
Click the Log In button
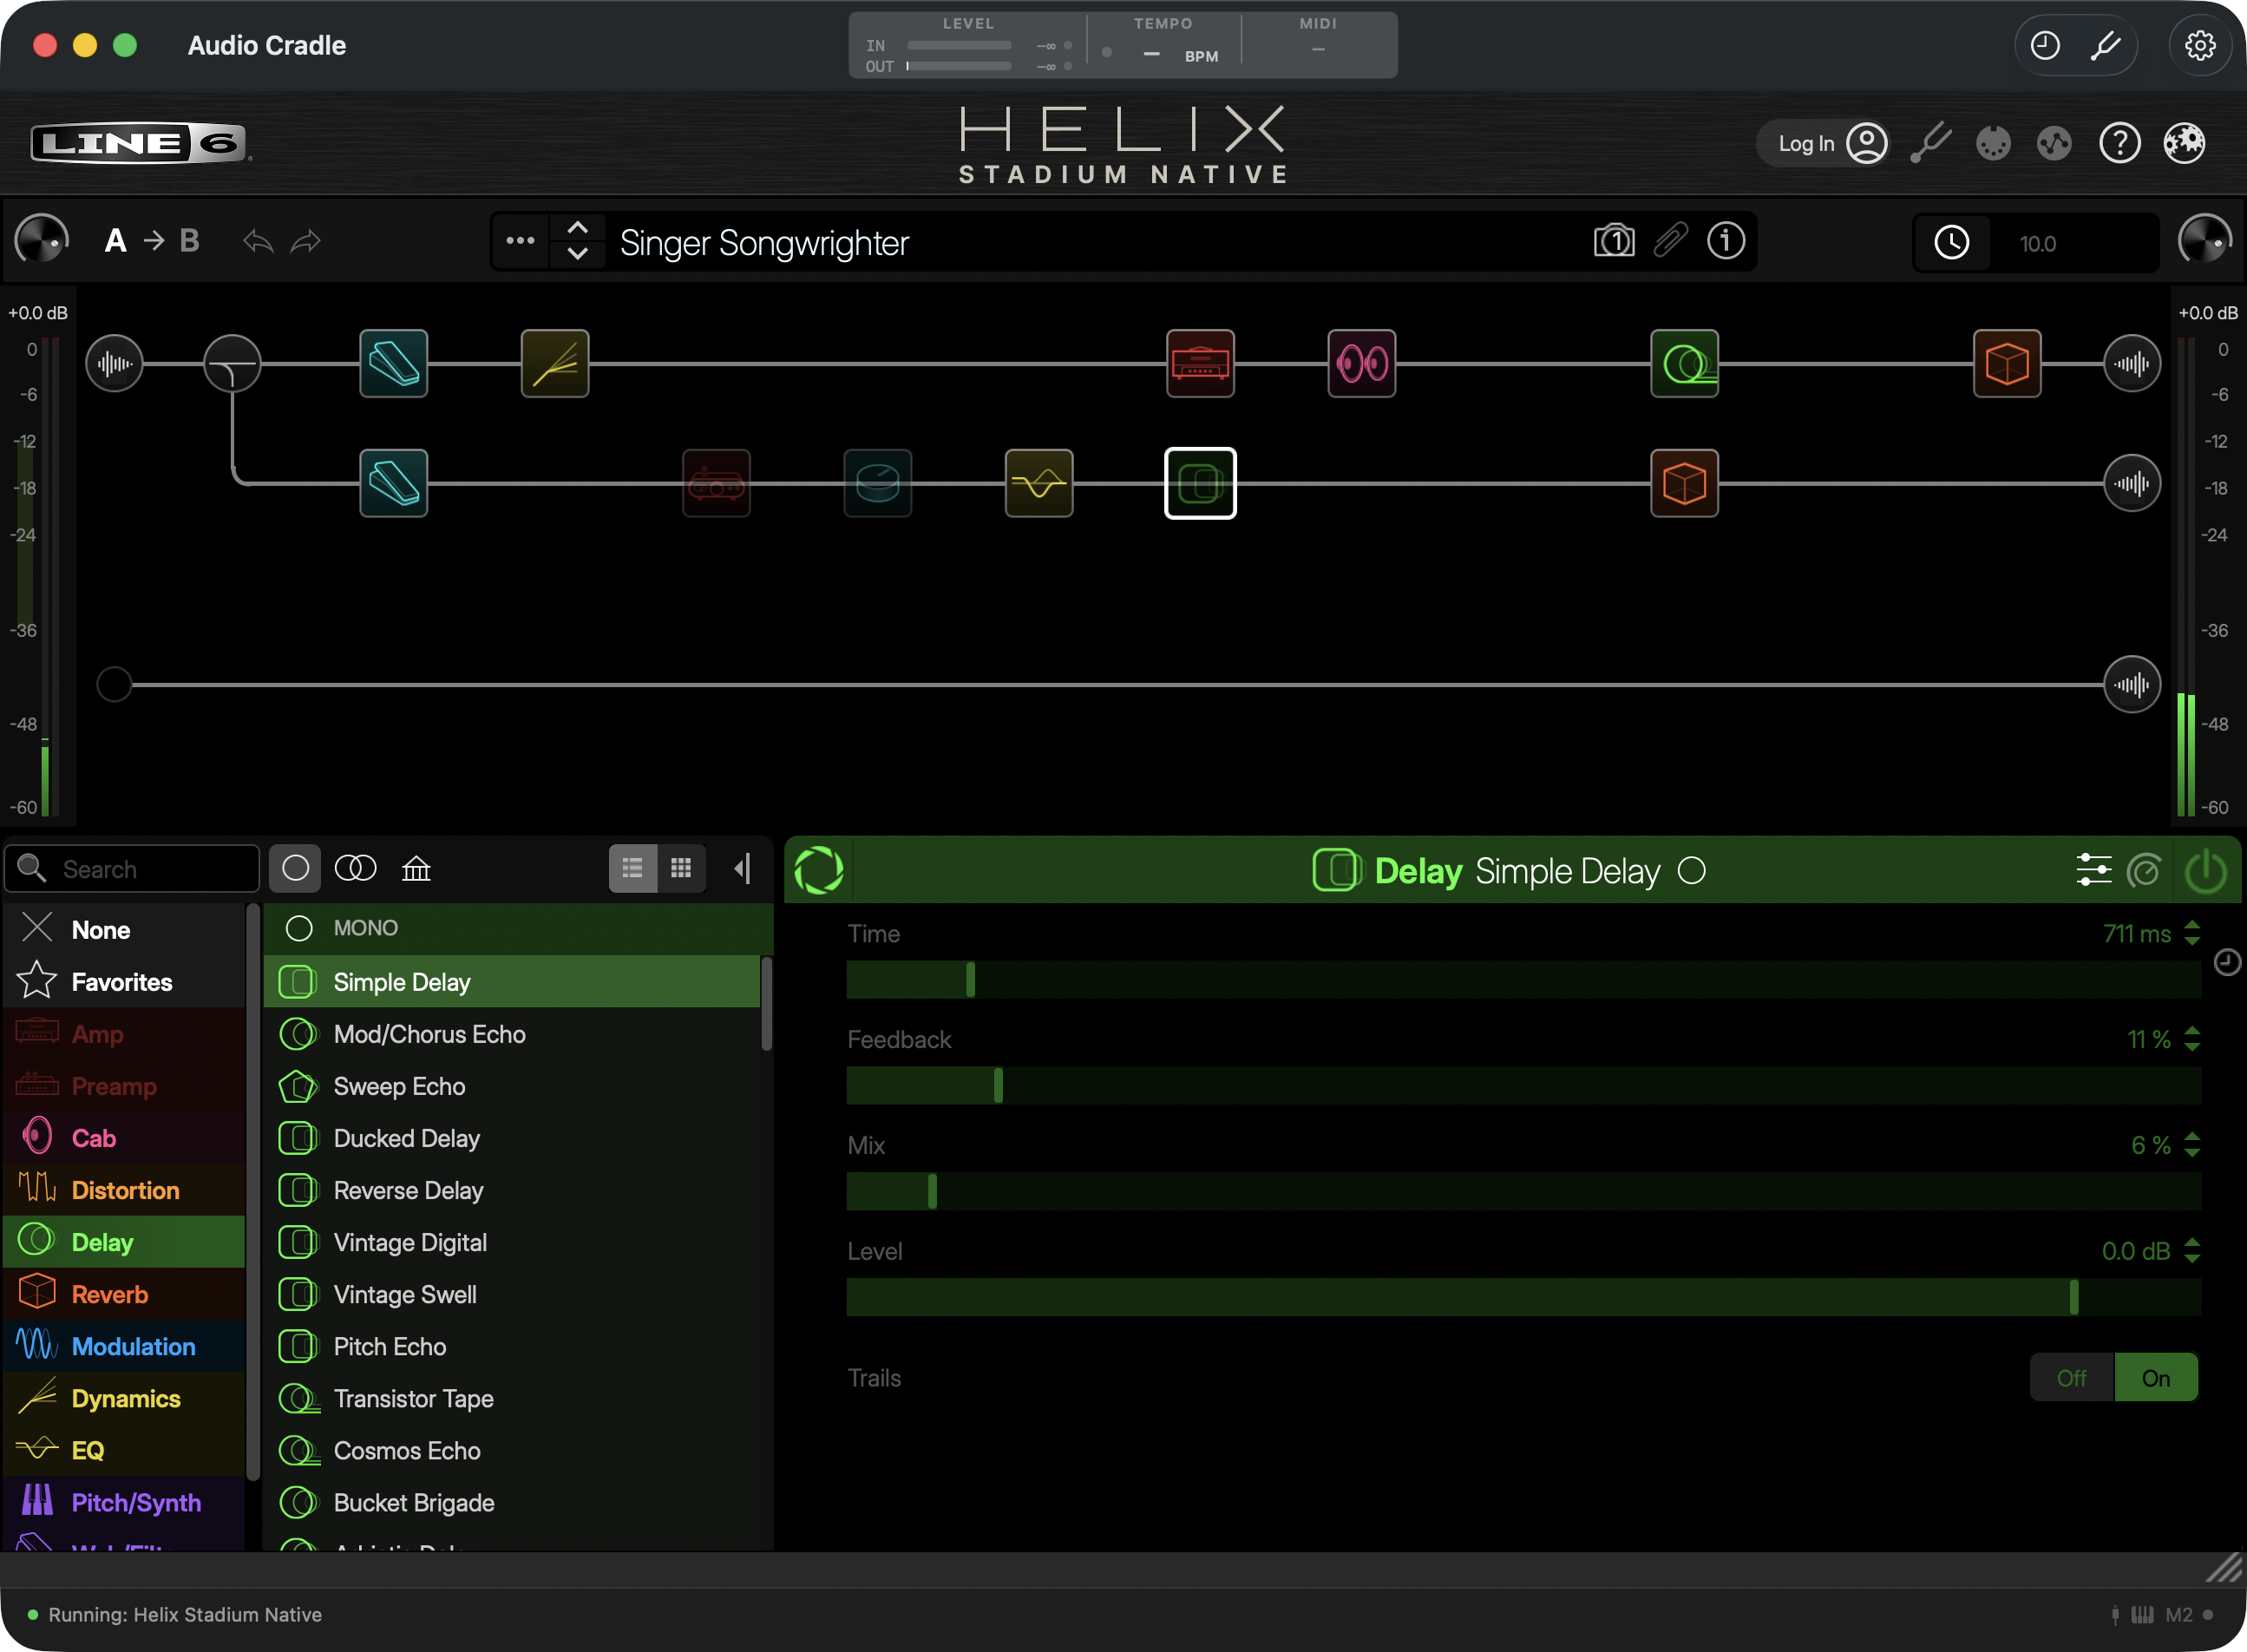[x=1824, y=143]
